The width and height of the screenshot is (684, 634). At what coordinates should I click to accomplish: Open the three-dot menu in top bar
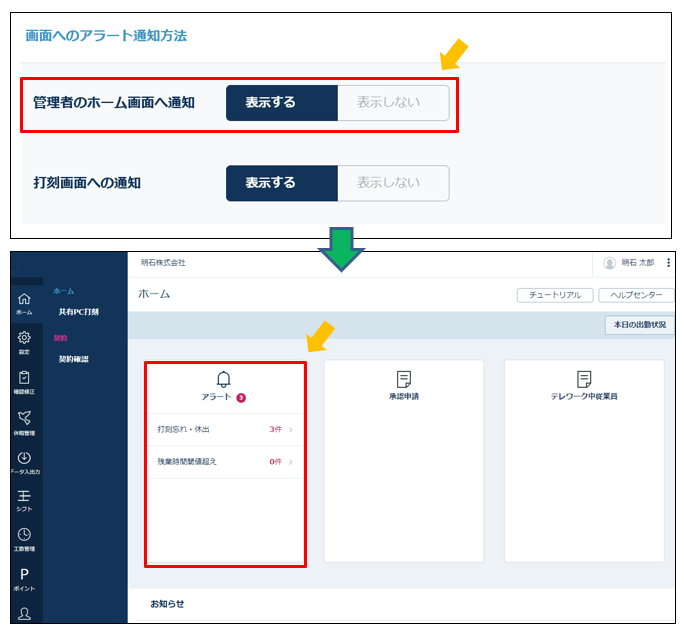point(668,263)
